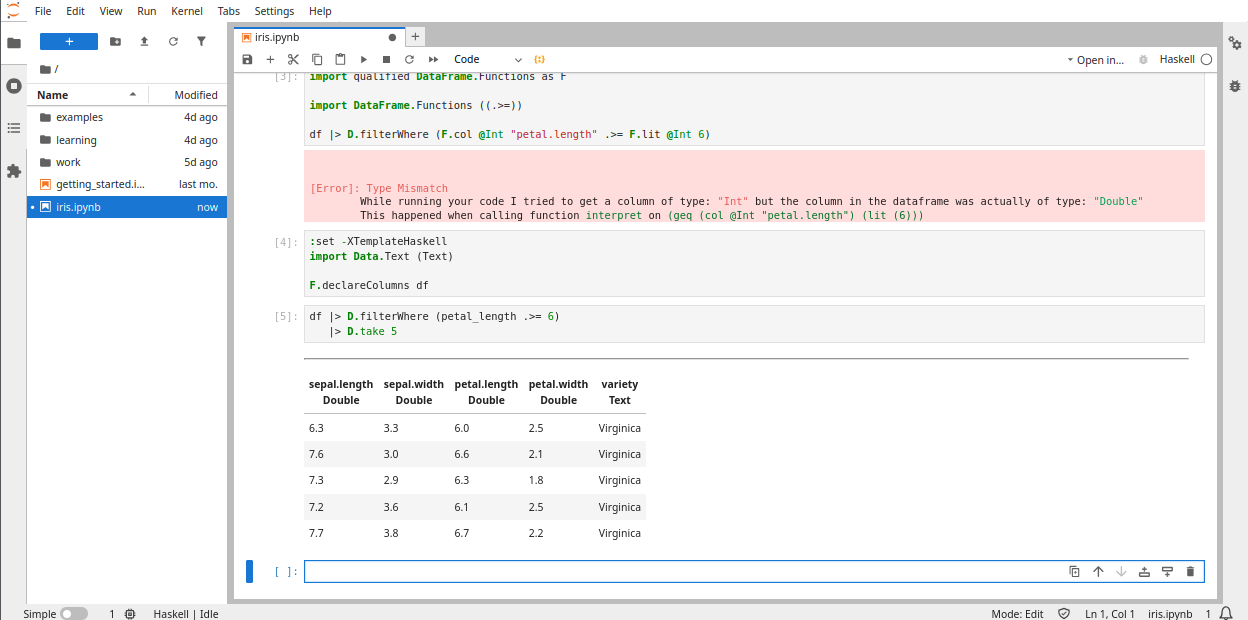1248x620 pixels.
Task: Open the View menu
Action: 111,11
